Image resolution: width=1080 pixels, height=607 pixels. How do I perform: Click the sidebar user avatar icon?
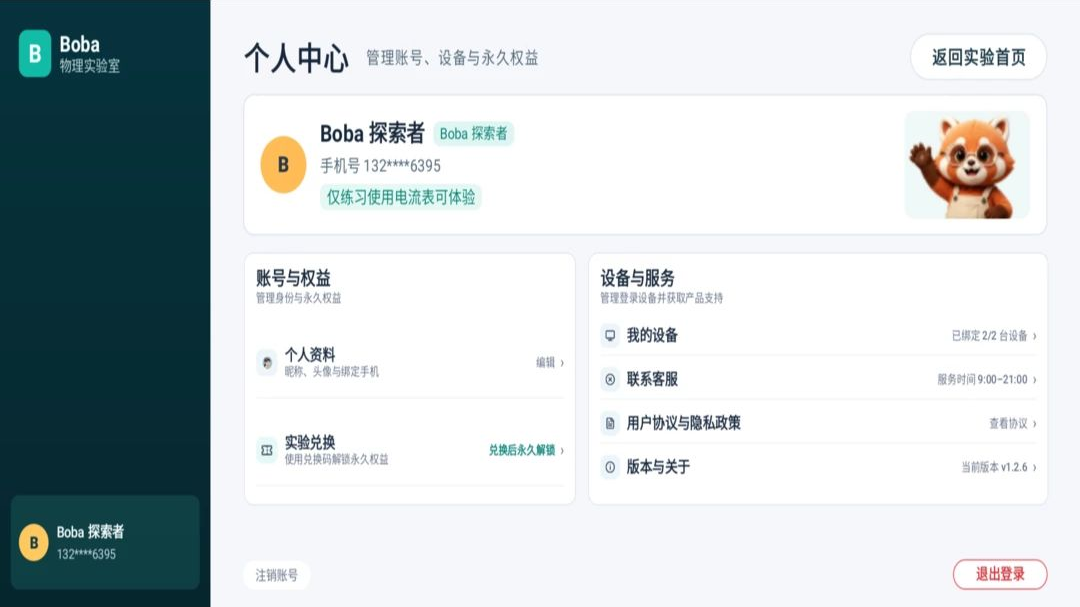pos(34,542)
